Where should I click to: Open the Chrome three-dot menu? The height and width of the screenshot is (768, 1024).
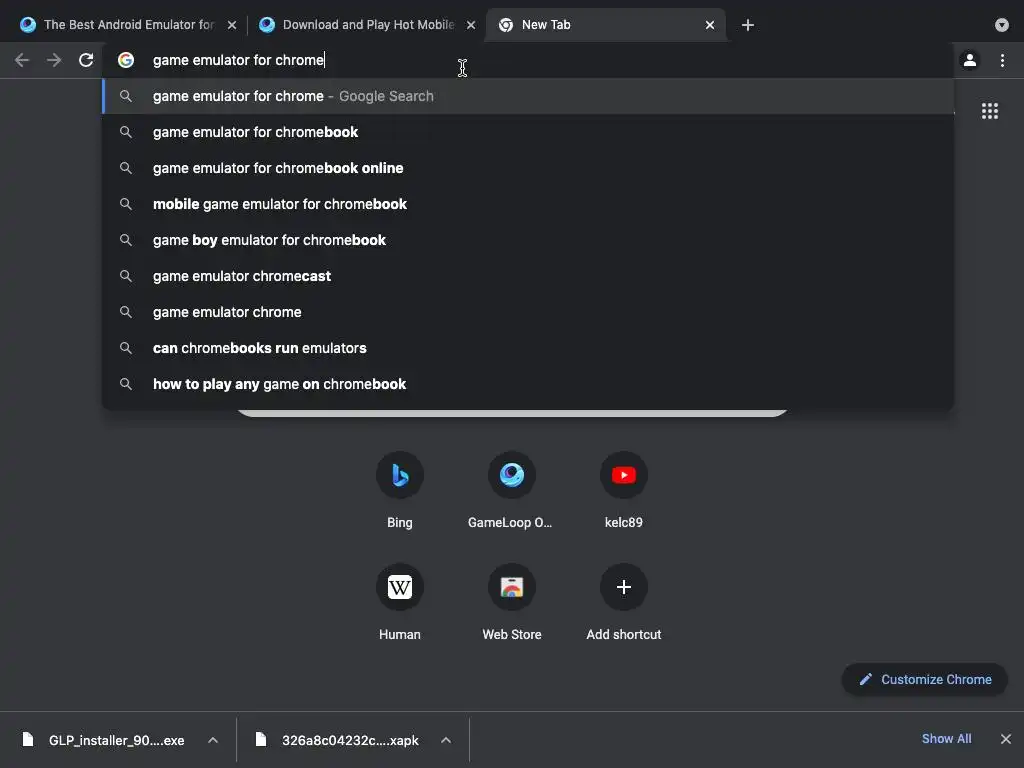click(1002, 60)
